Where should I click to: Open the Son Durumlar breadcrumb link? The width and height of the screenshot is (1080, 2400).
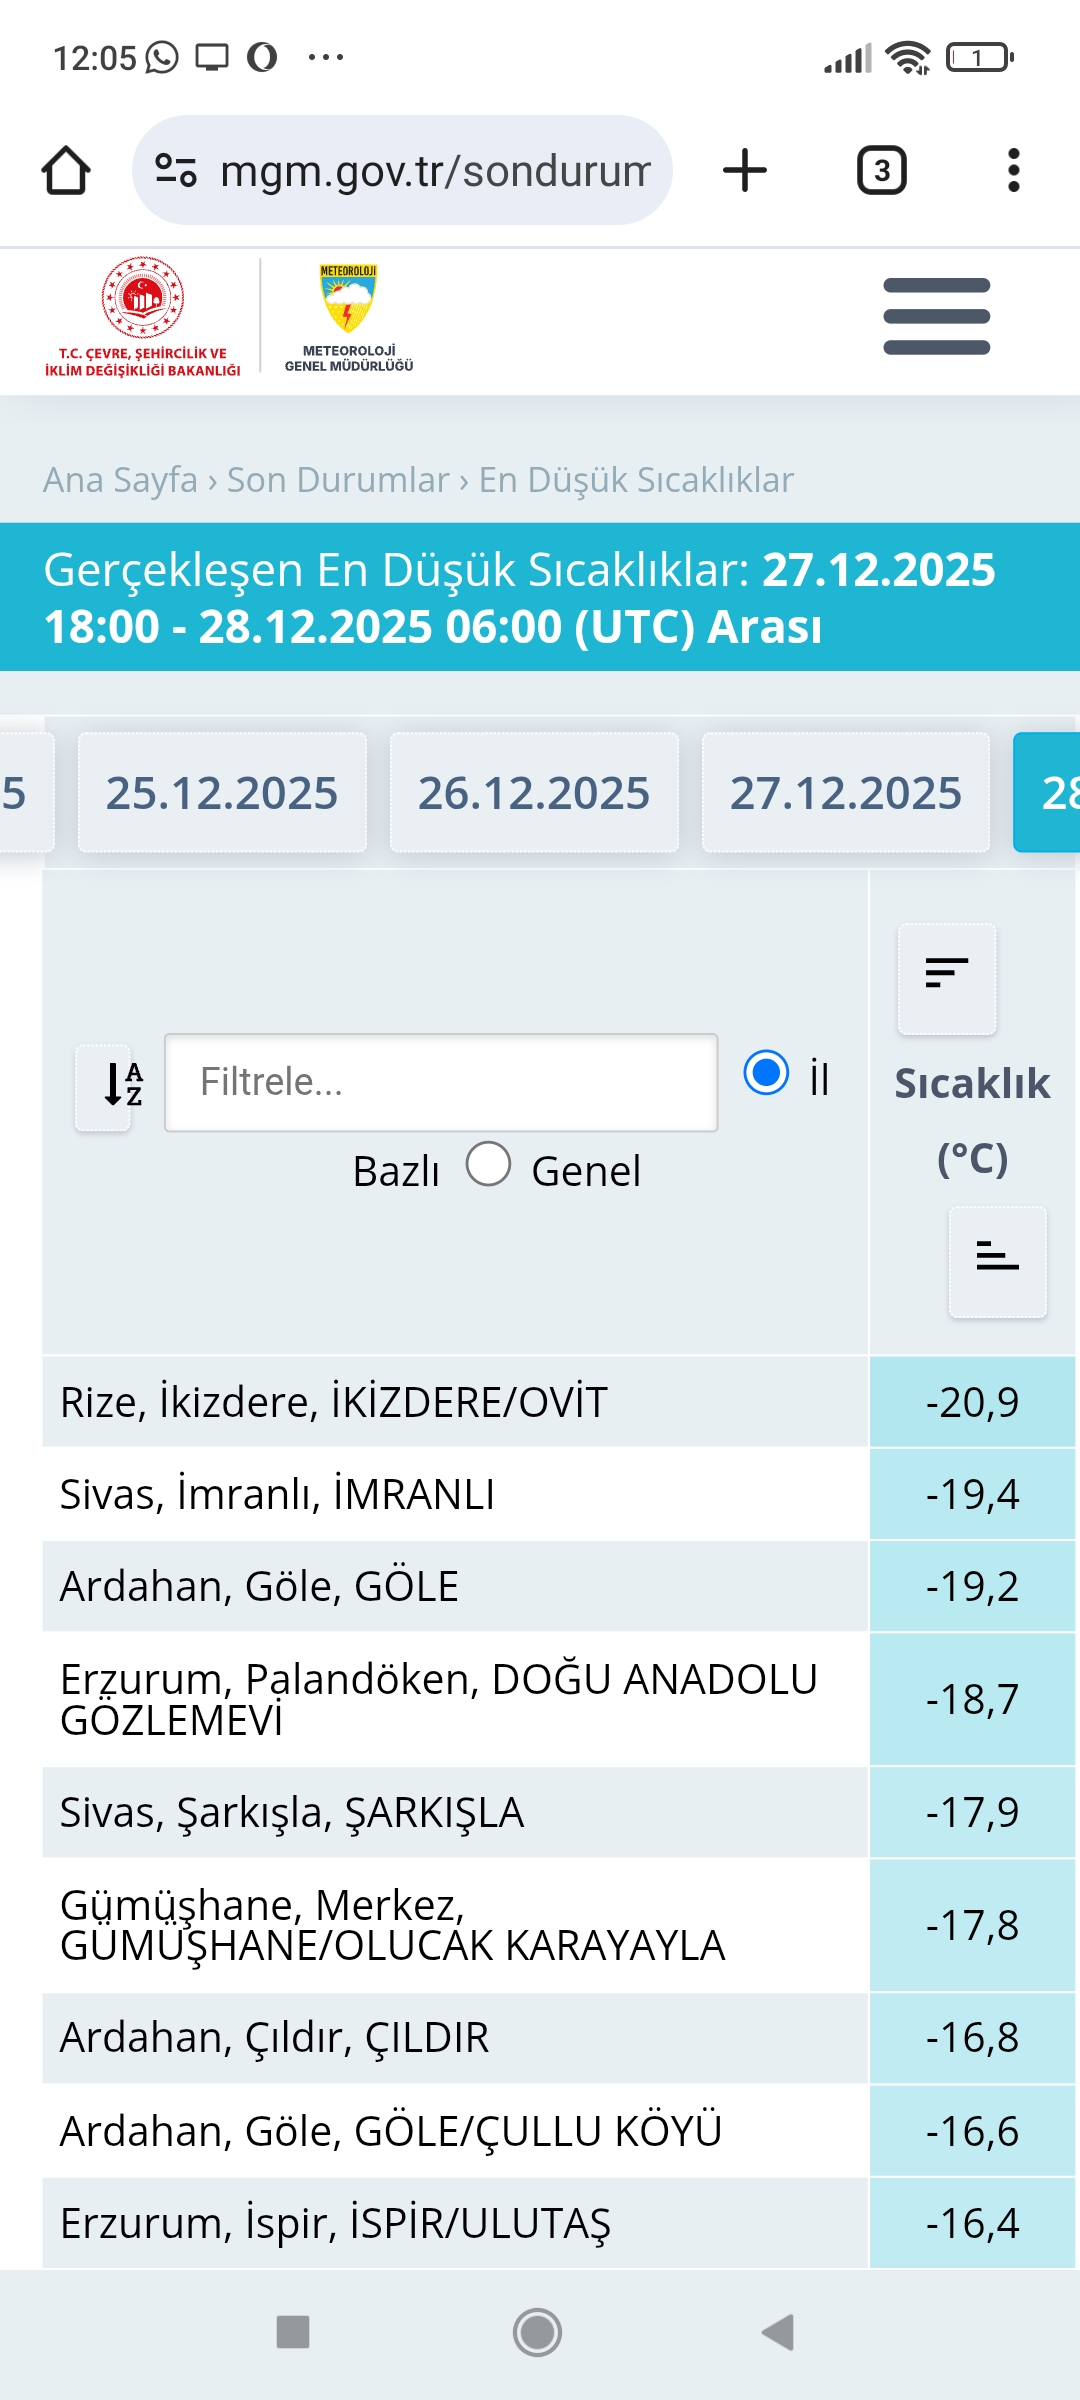[338, 480]
